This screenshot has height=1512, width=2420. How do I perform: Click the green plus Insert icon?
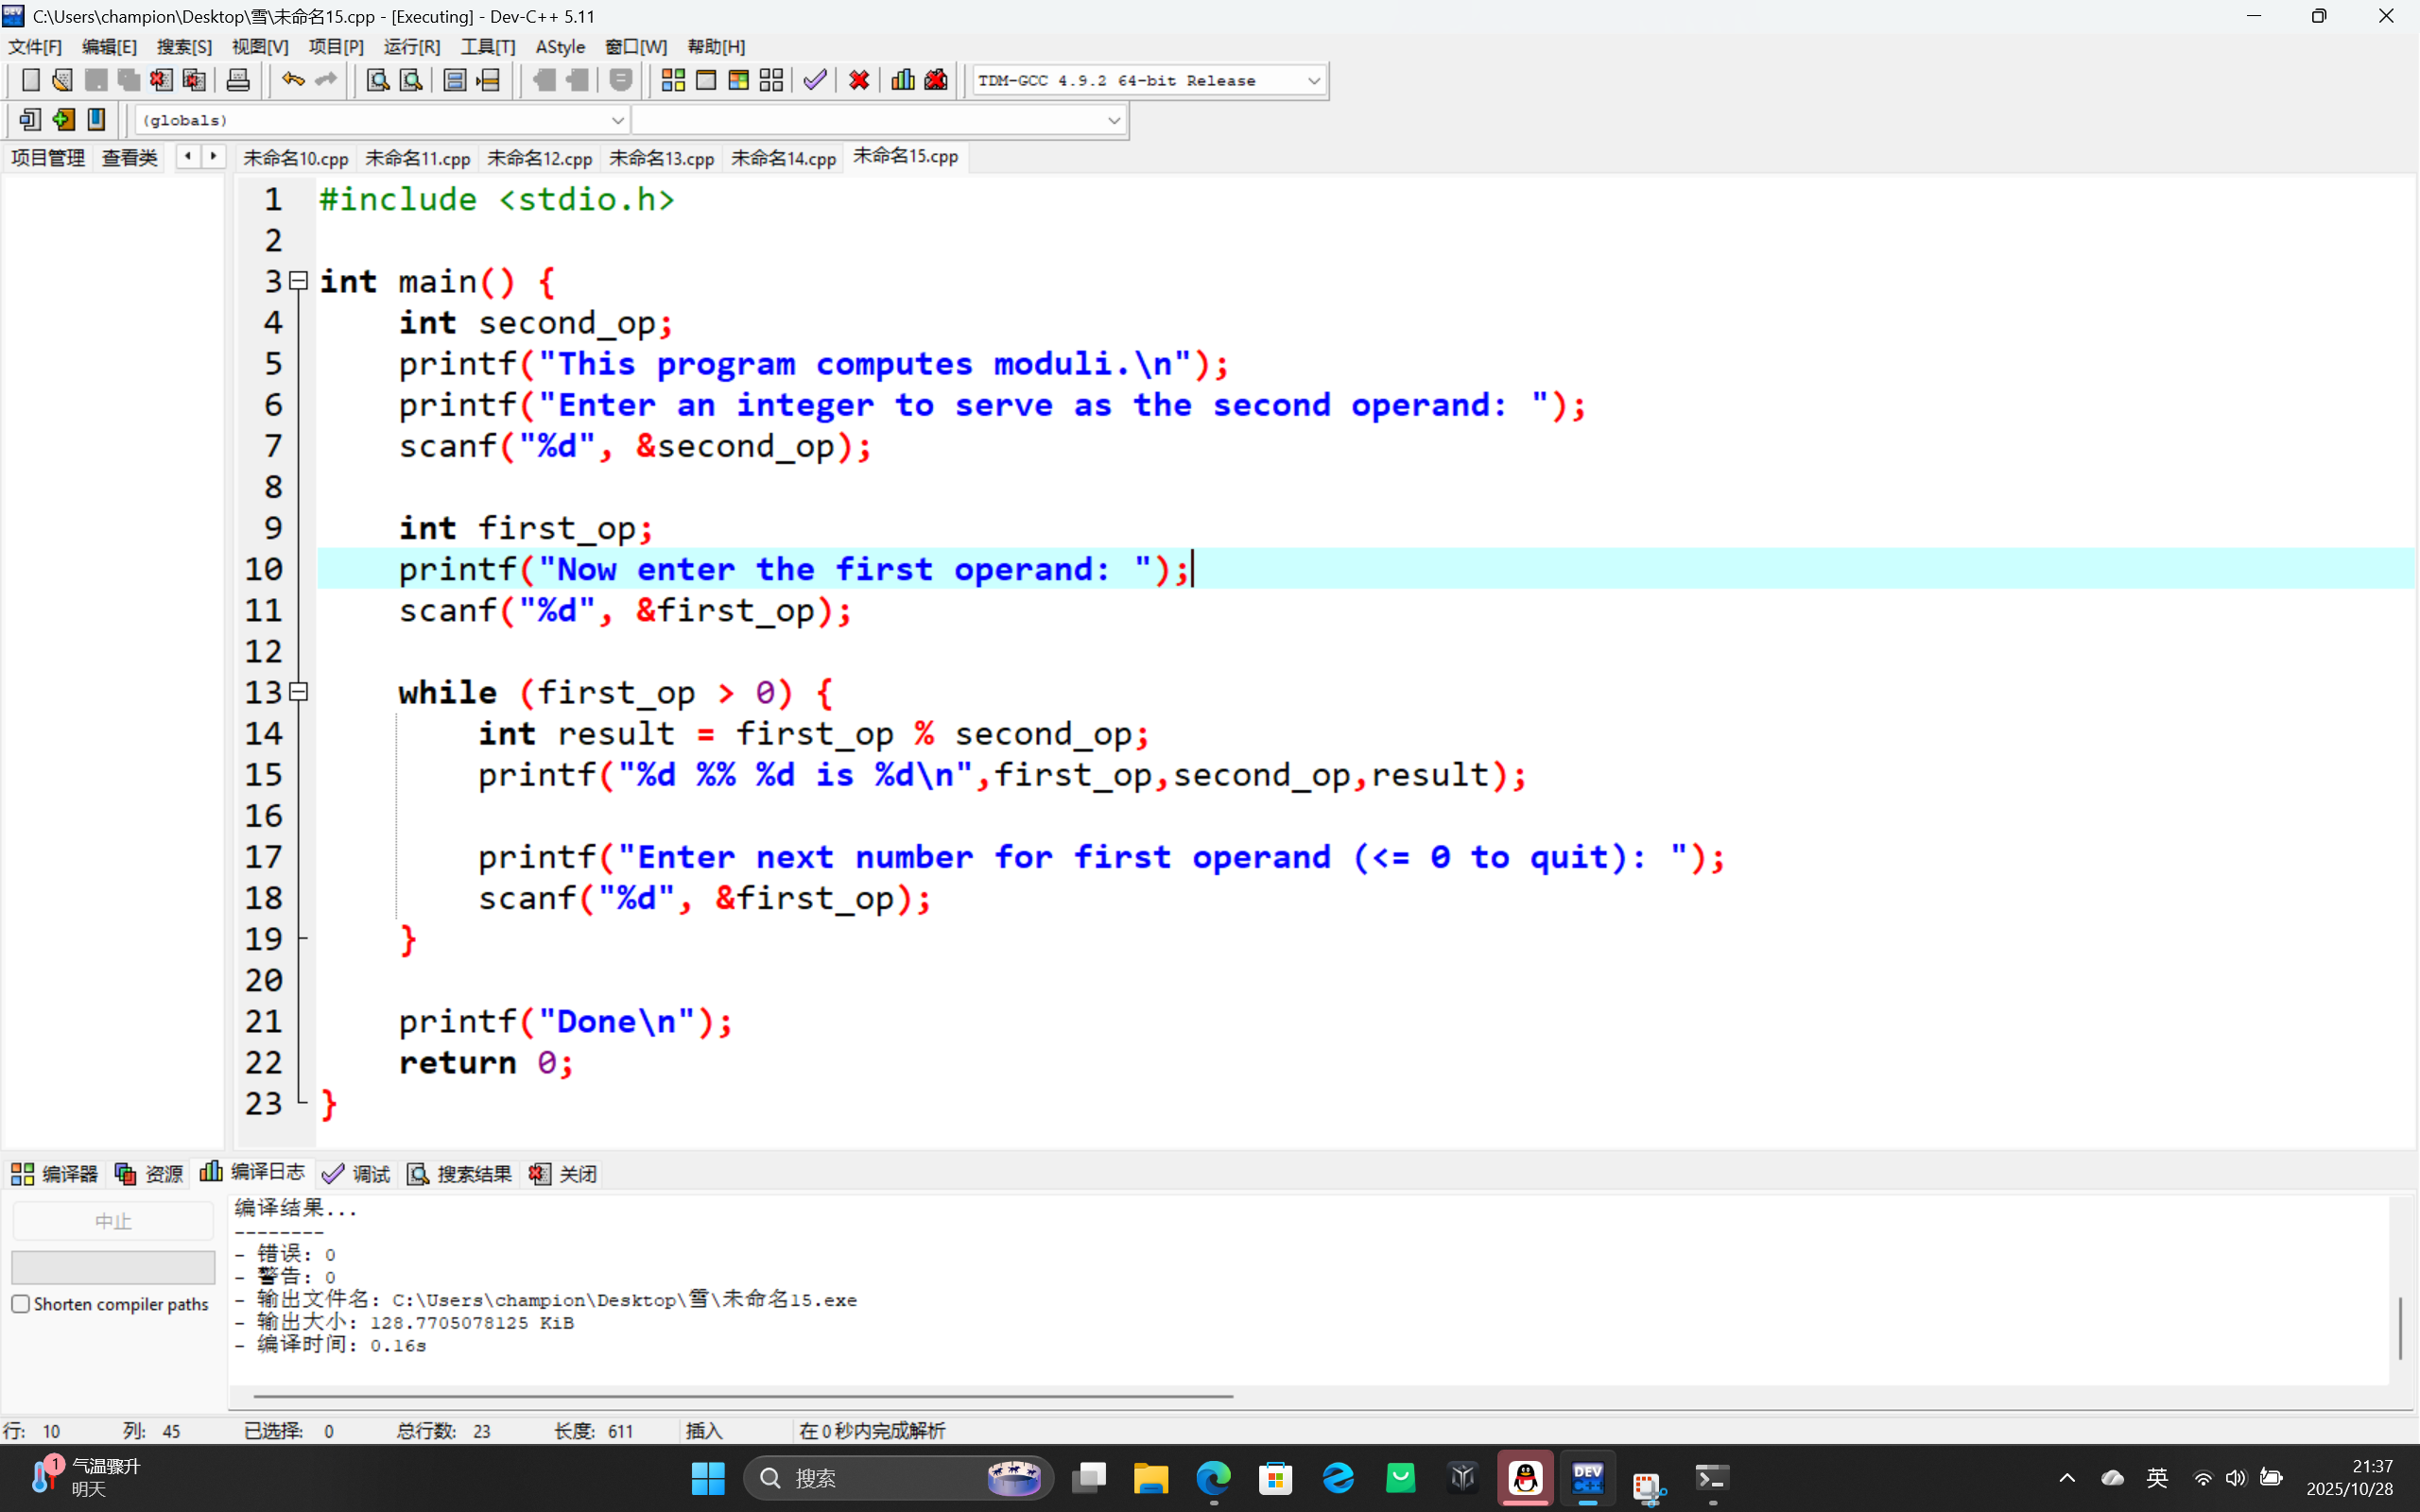[x=63, y=120]
